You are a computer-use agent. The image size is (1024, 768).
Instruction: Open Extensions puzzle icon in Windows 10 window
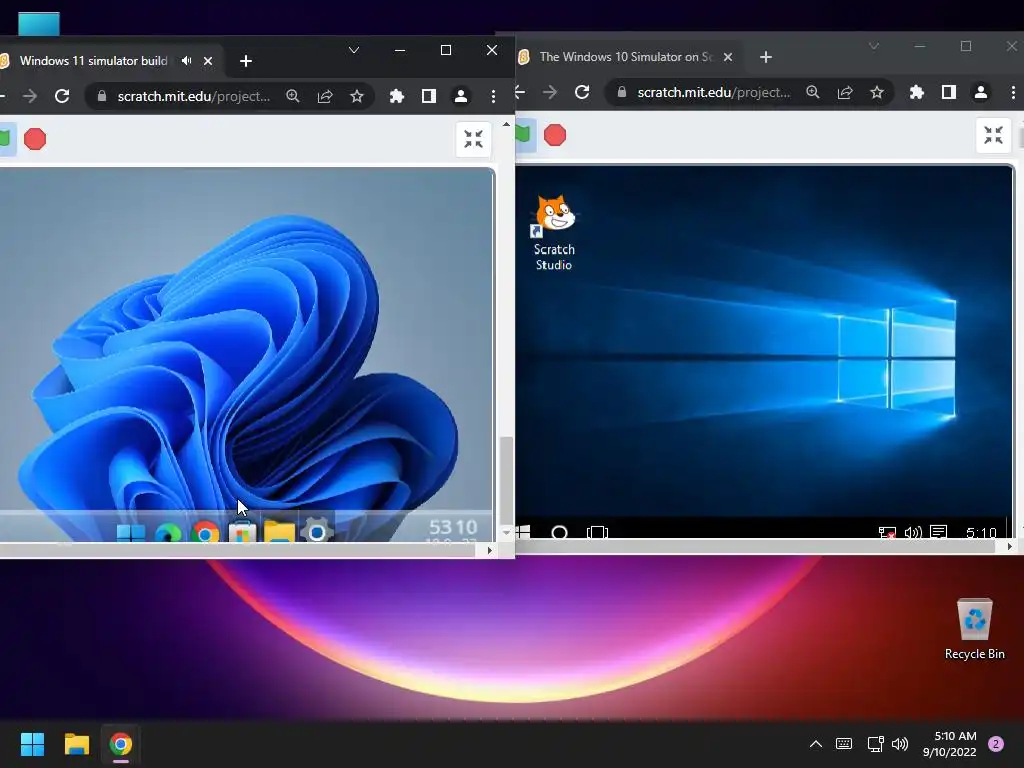[916, 92]
